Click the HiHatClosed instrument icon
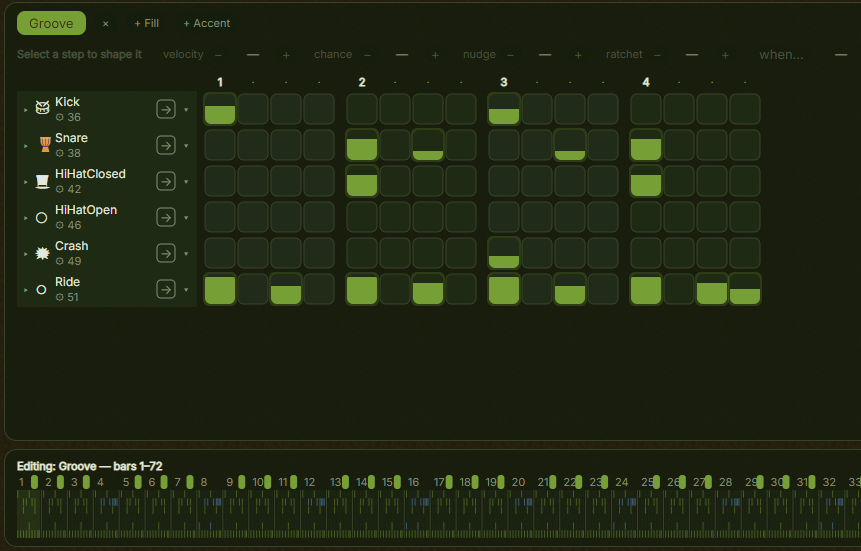Viewport: 861px width, 551px height. [42, 181]
